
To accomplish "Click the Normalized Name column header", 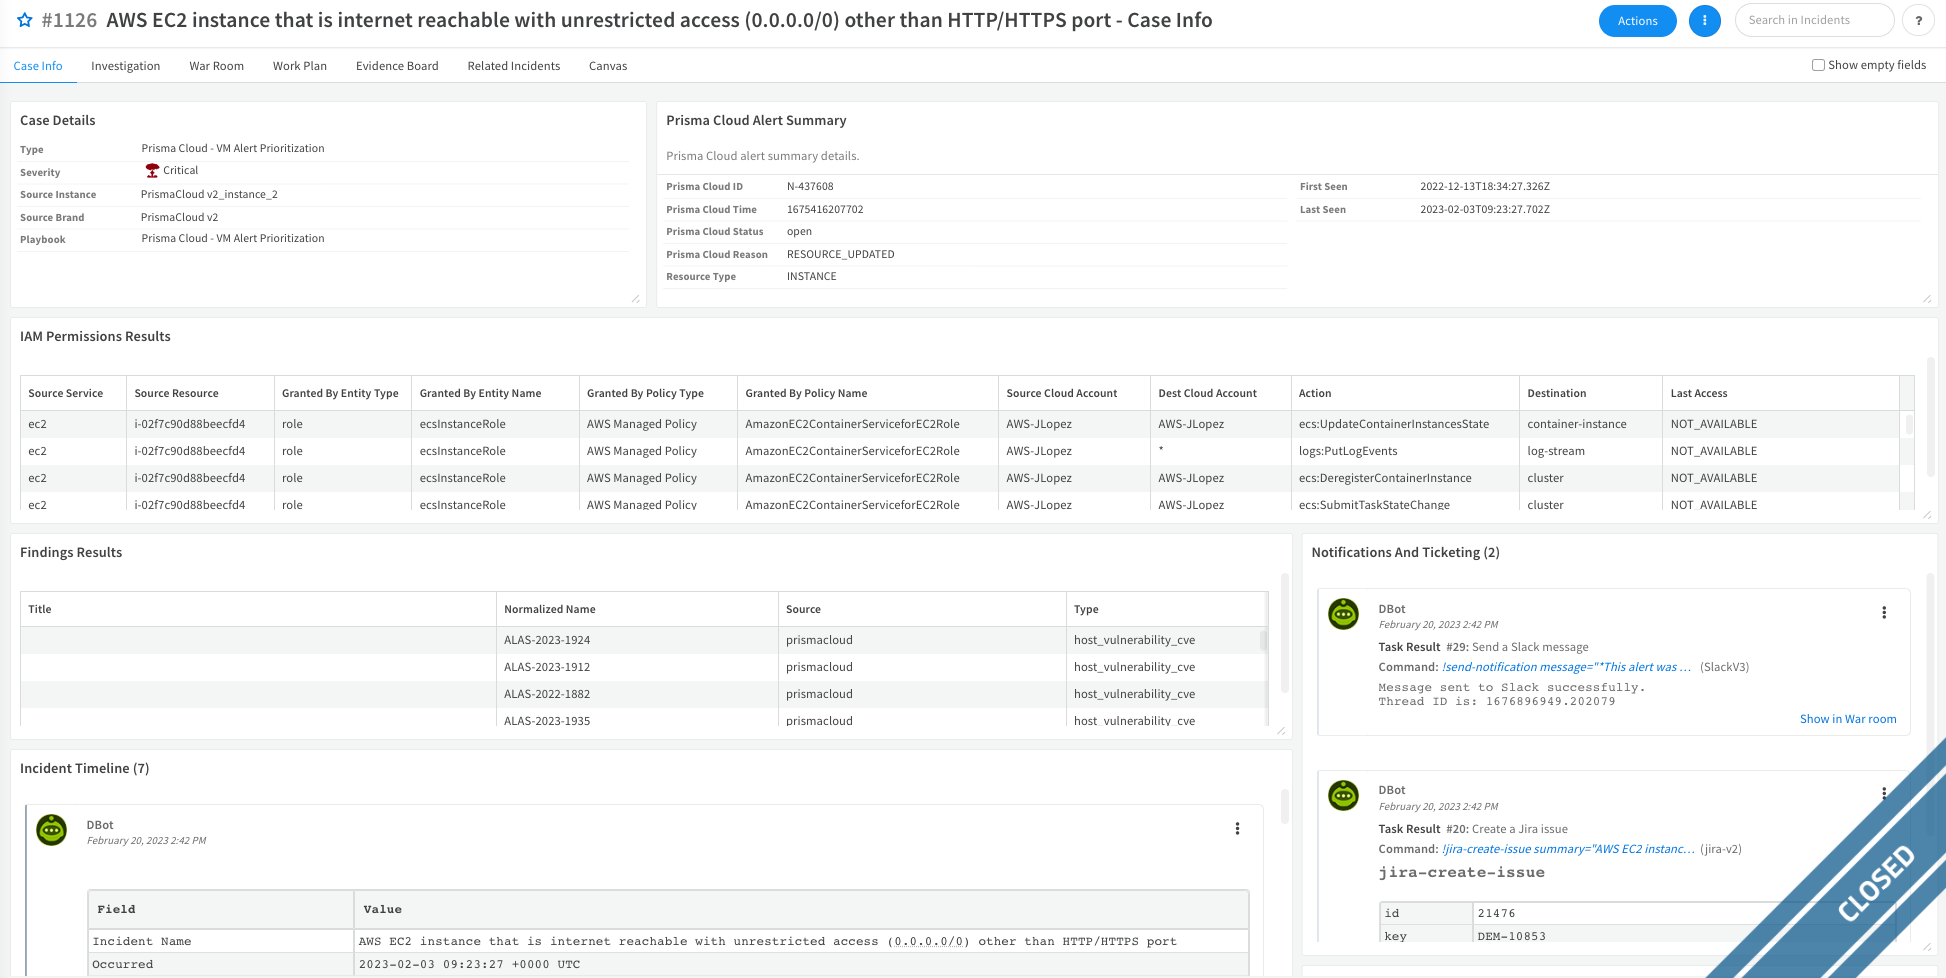I will [550, 609].
